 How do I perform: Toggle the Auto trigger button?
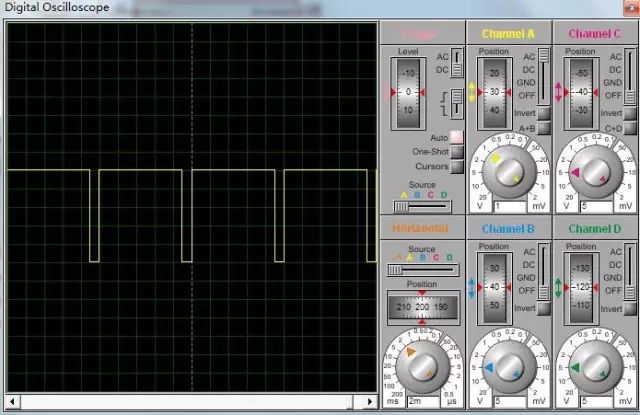point(457,137)
